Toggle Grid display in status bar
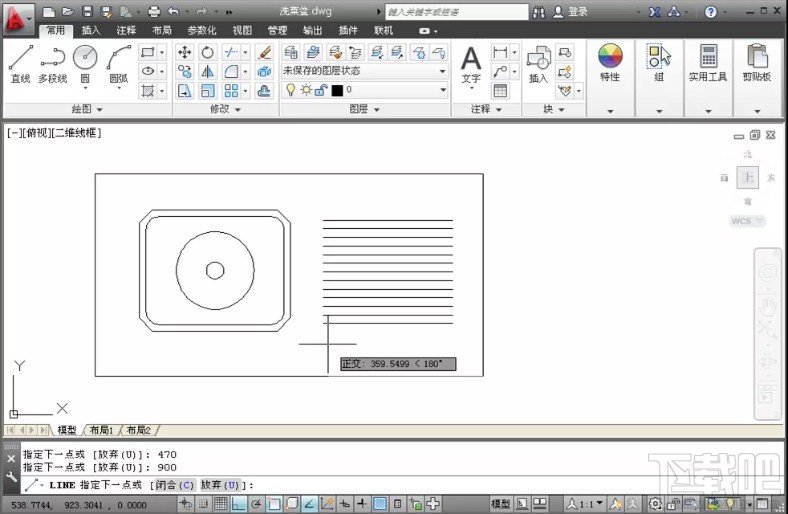 (221, 503)
